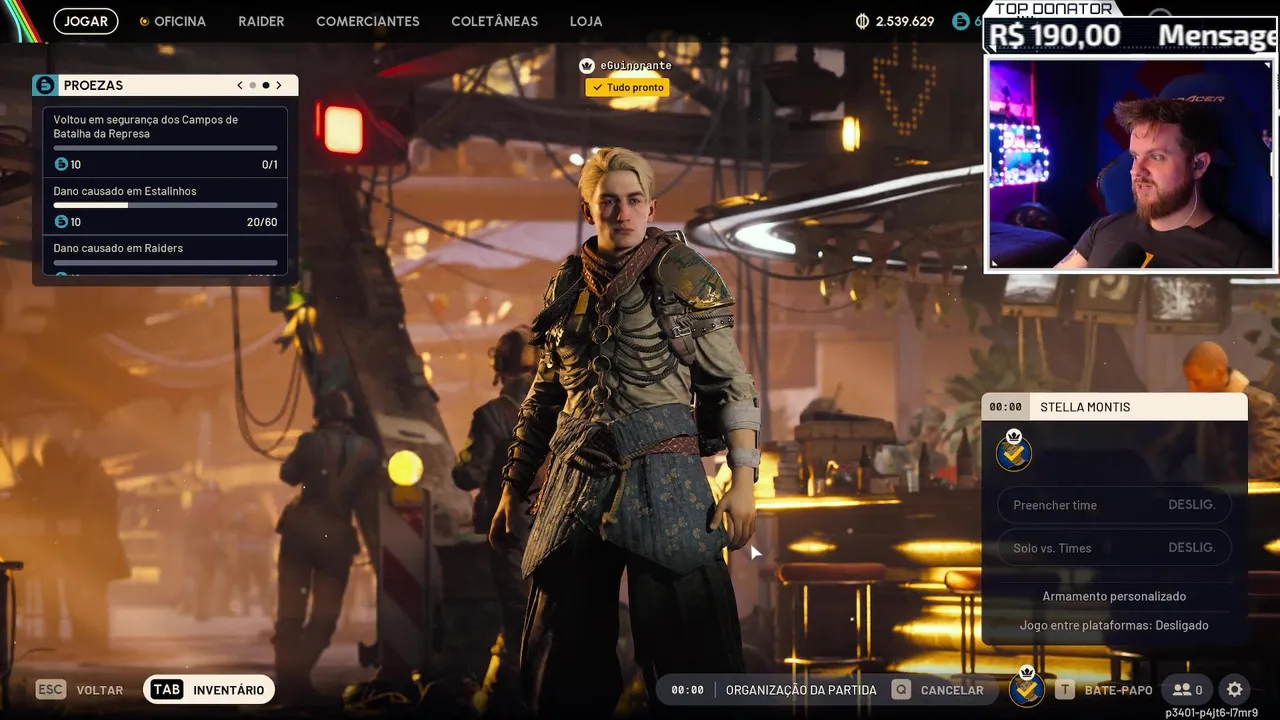The height and width of the screenshot is (720, 1280).
Task: Click the Raiders damage progress bar
Action: [x=165, y=262]
